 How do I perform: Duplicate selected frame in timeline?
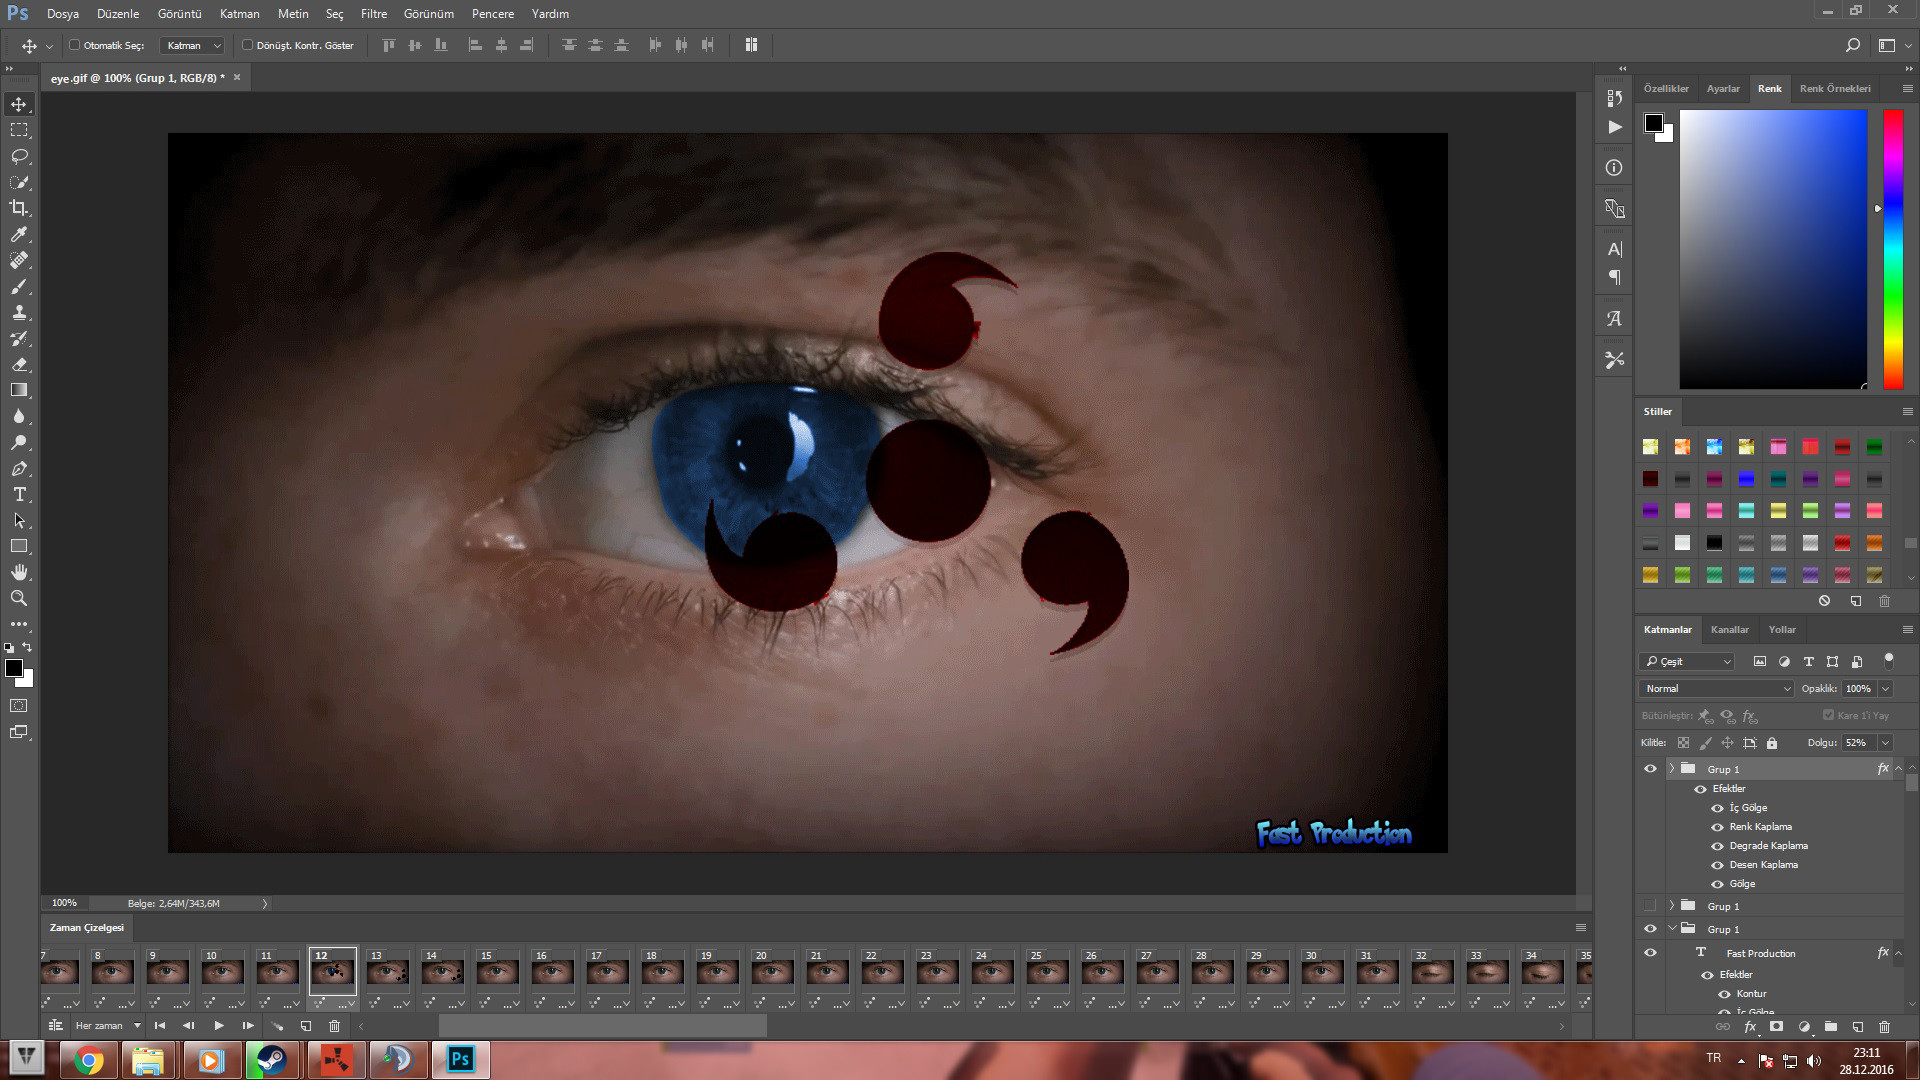(x=306, y=1026)
